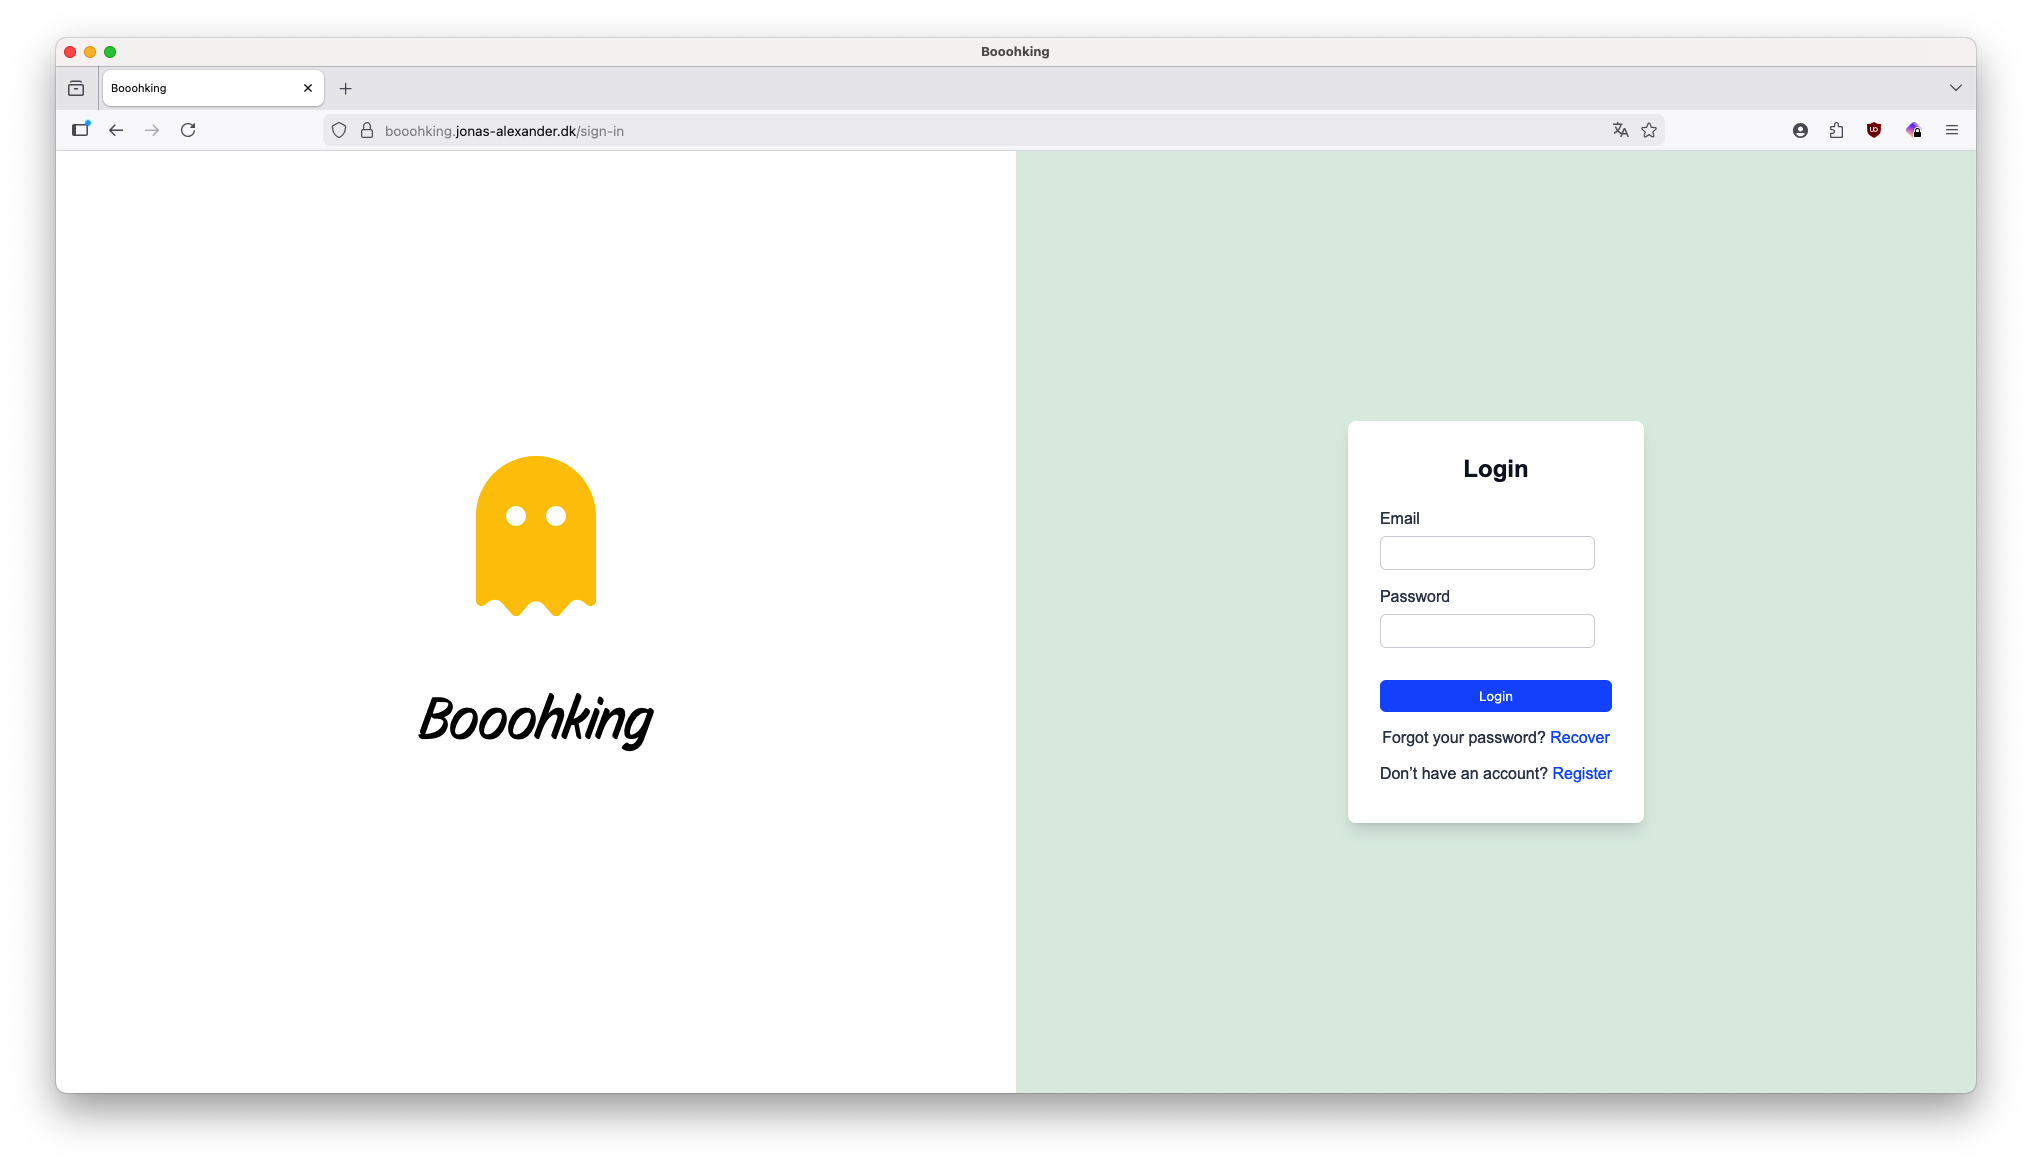Click the site padlock icon
Viewport: 2032px width, 1167px height.
coord(366,130)
